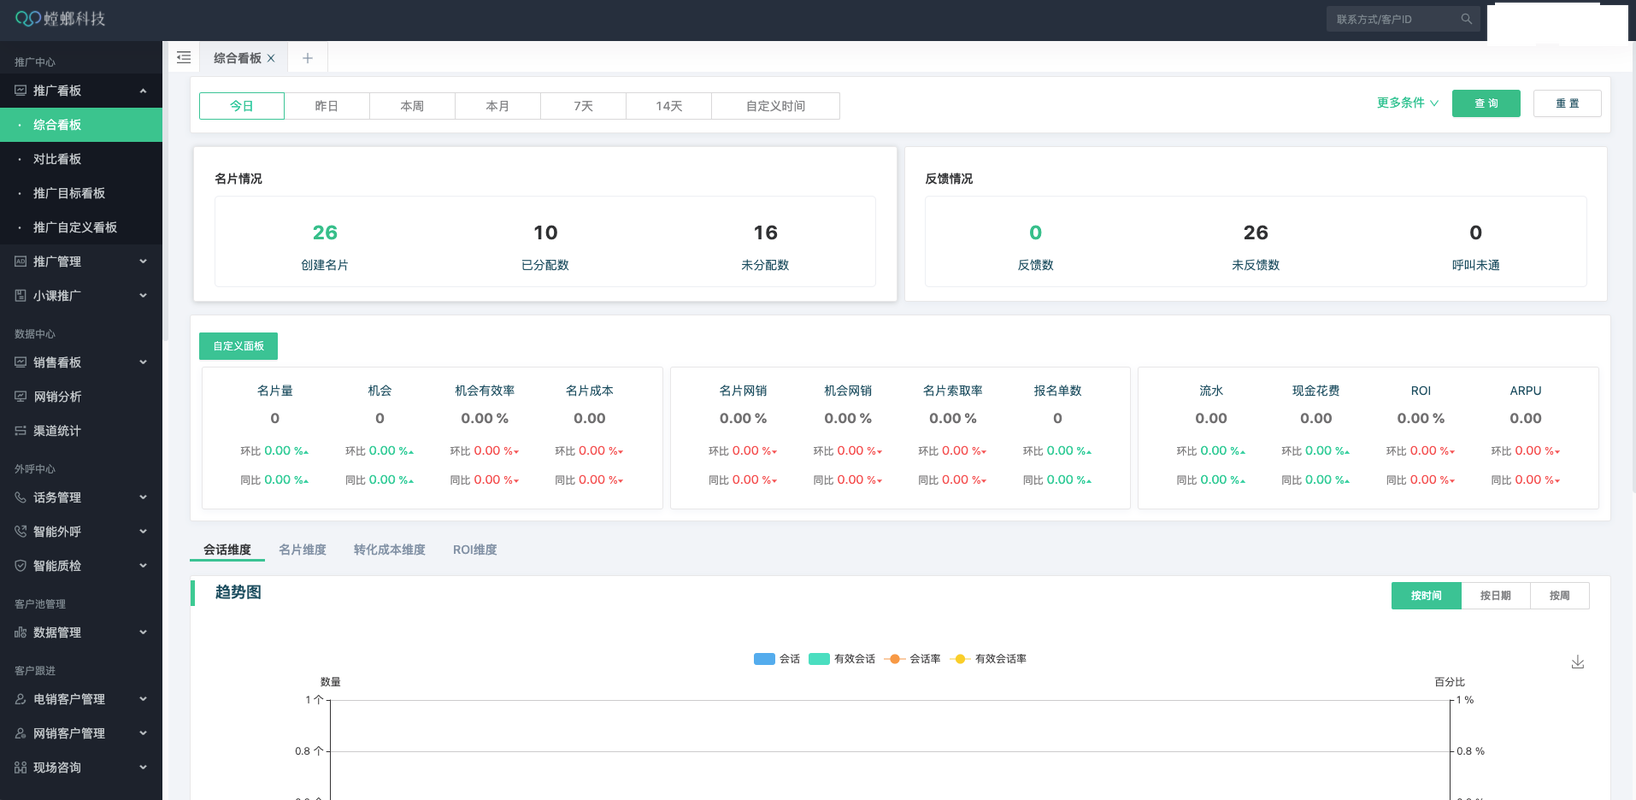Screen dimensions: 1636x800
Task: Select the 本月 time range
Action: (x=498, y=106)
